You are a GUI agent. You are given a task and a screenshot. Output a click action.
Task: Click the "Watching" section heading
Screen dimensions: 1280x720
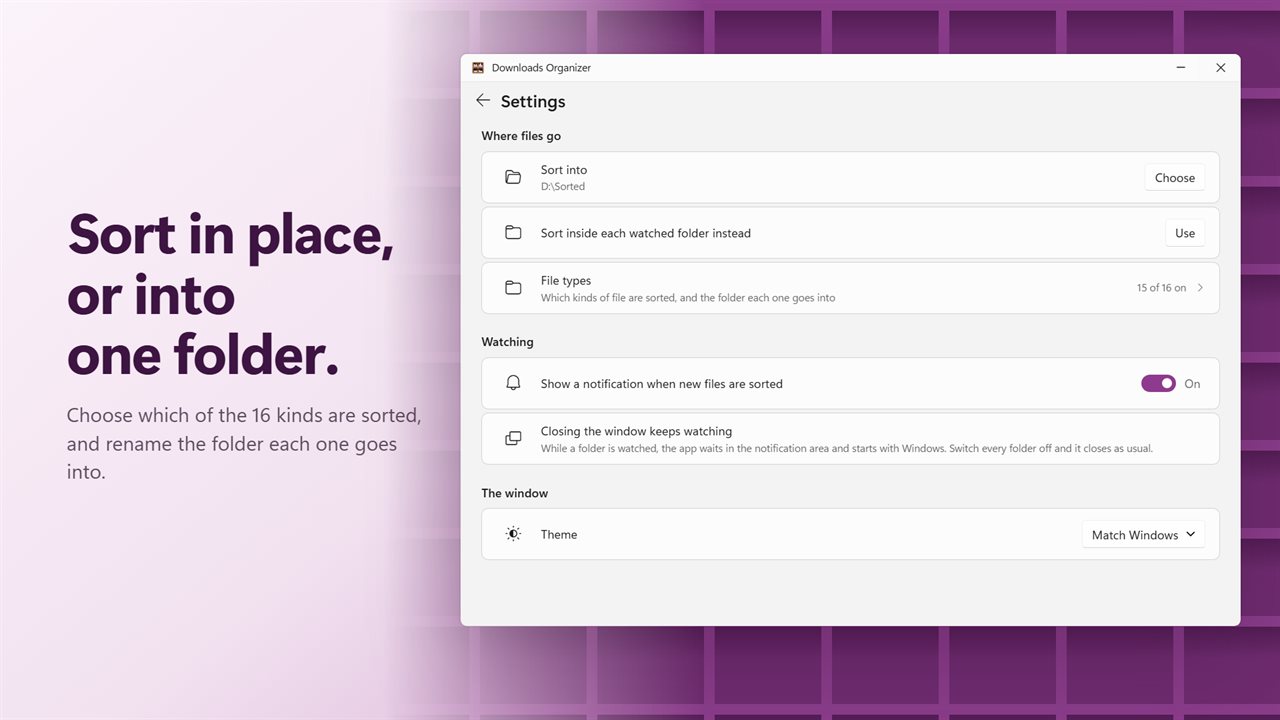pos(507,342)
